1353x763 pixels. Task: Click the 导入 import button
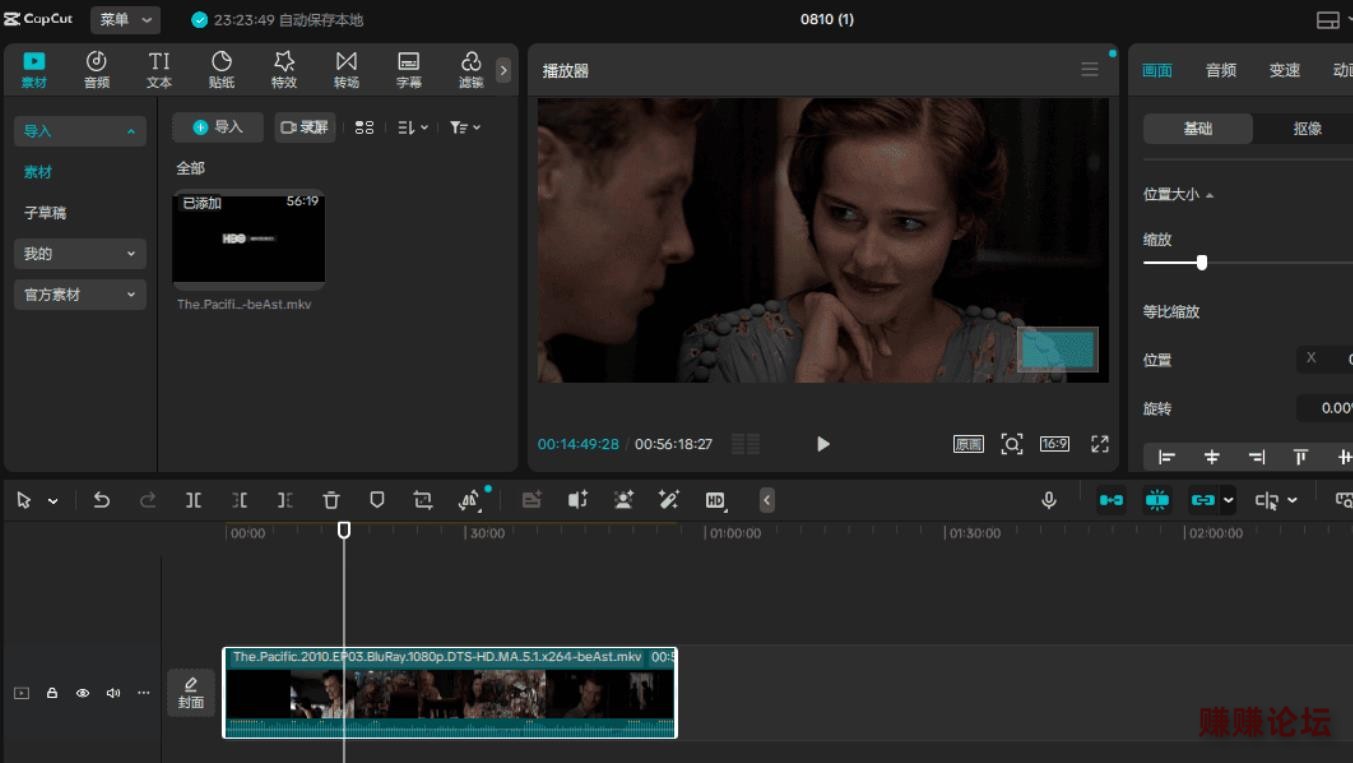[x=218, y=127]
